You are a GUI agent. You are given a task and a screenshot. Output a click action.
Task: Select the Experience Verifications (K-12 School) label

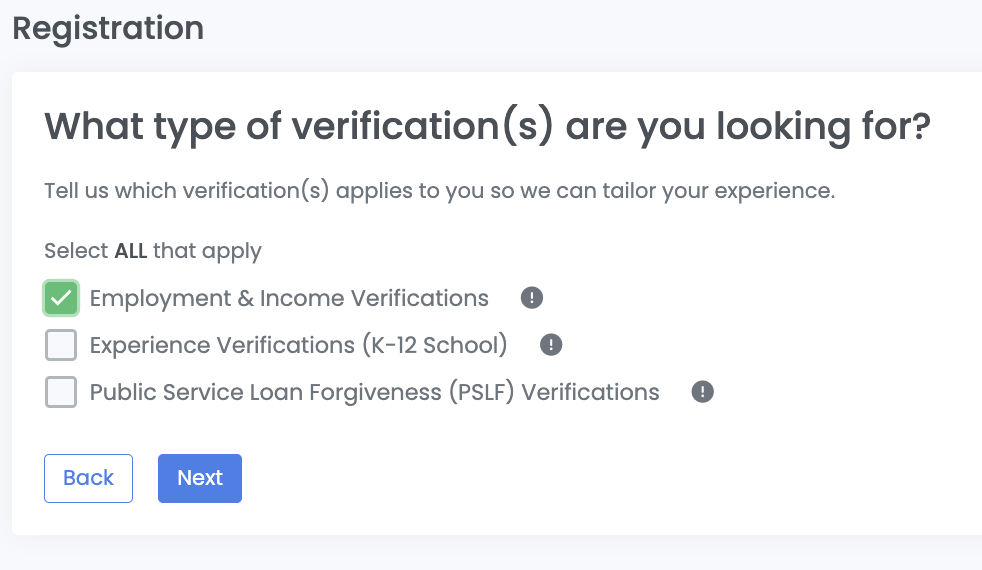[x=298, y=345]
